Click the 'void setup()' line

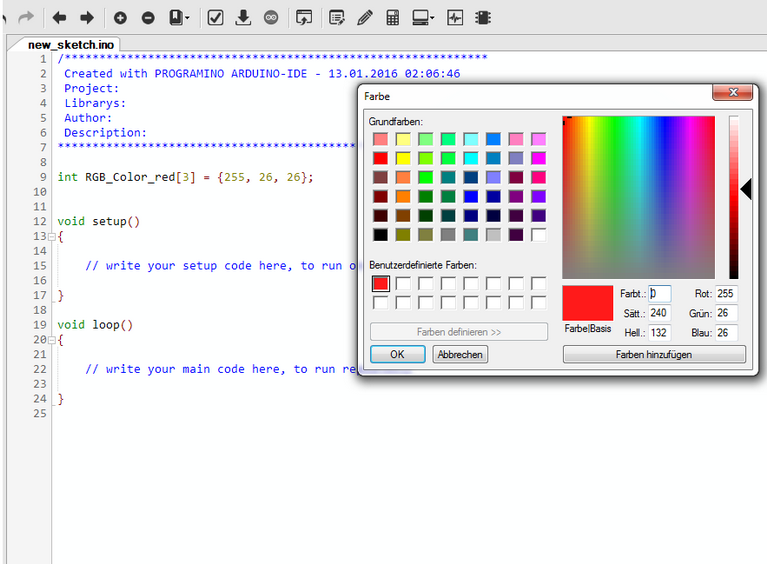[x=98, y=222]
